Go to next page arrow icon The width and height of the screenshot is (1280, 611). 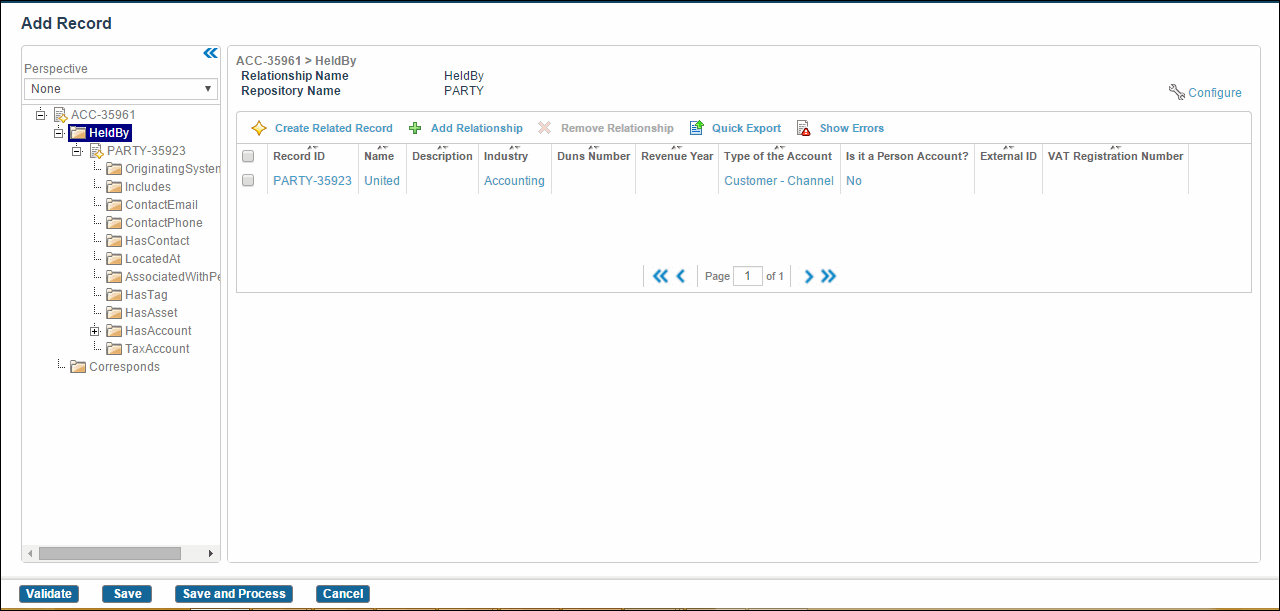tap(809, 276)
